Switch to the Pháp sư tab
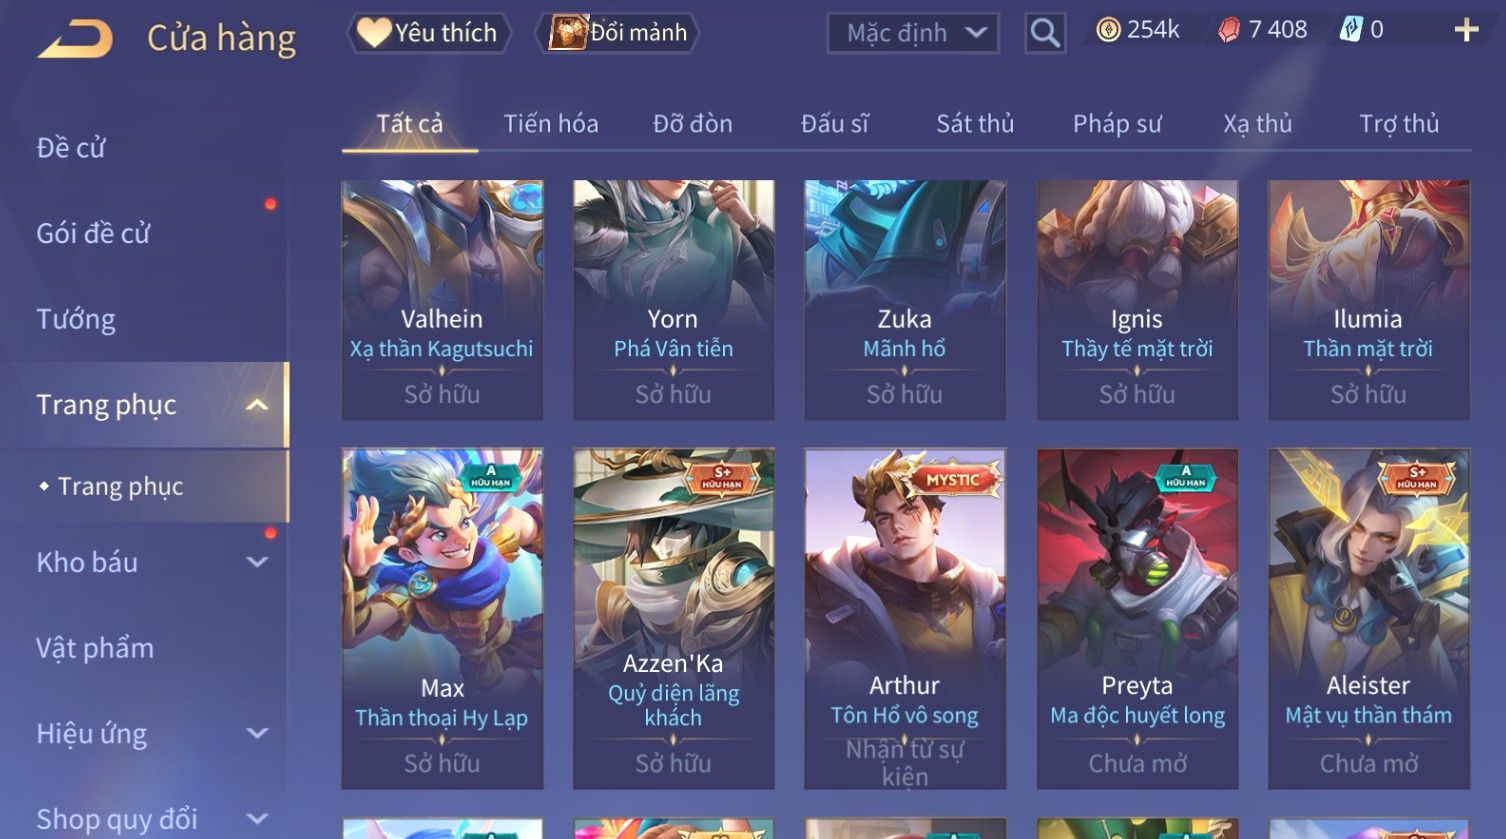The width and height of the screenshot is (1506, 839). click(x=1117, y=123)
